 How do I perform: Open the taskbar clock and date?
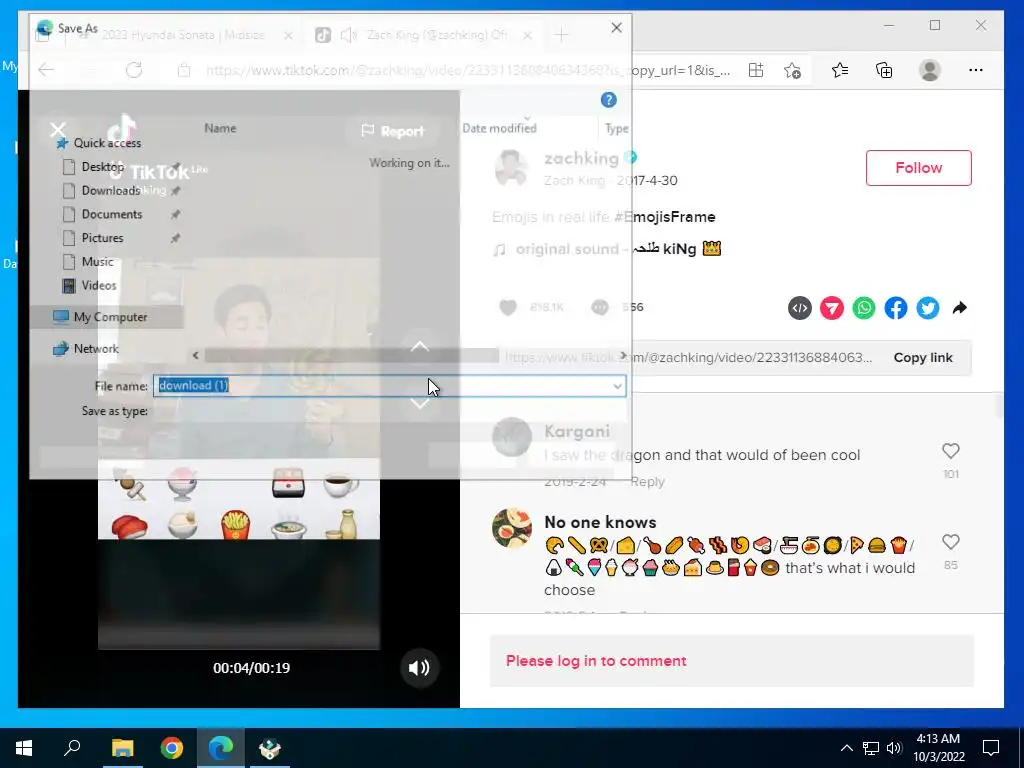tap(938, 748)
